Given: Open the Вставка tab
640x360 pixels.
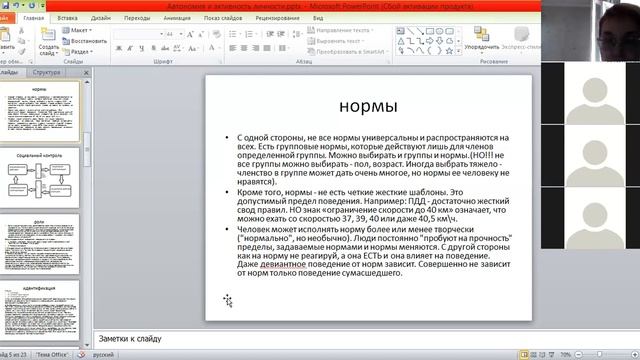Looking at the screenshot, I should point(67,18).
